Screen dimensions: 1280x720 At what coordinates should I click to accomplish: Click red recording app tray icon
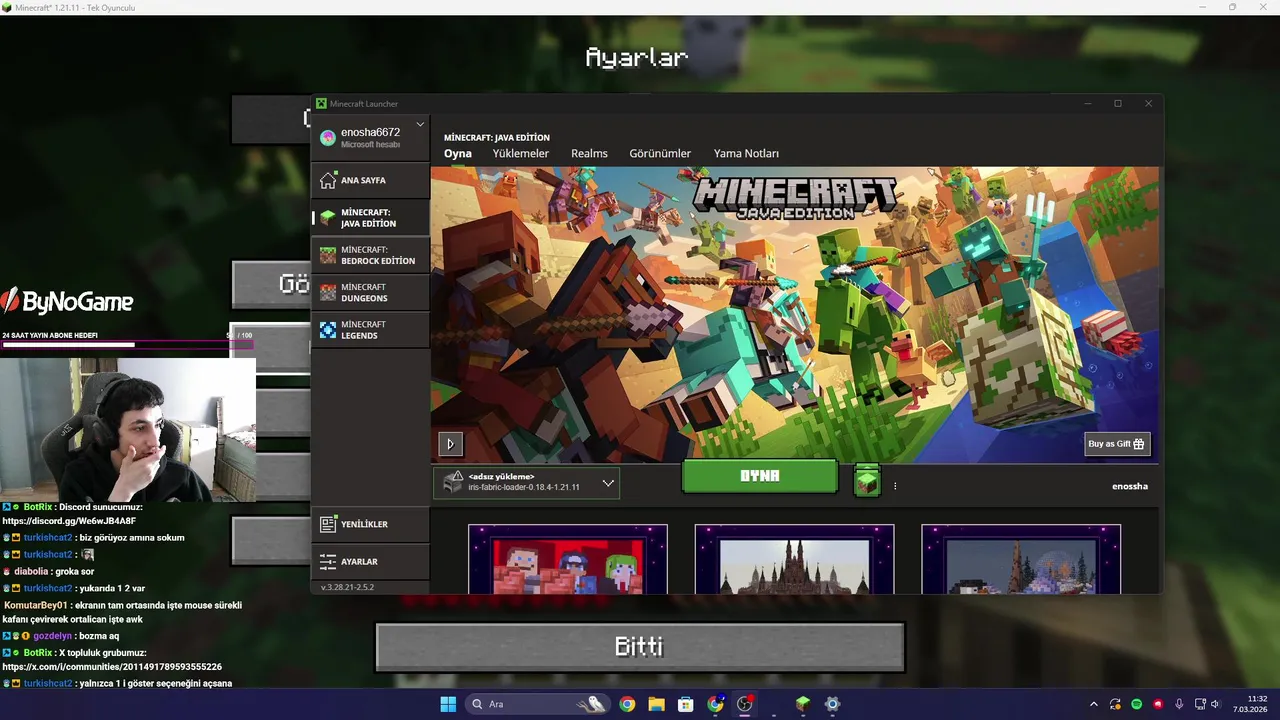tap(1158, 704)
